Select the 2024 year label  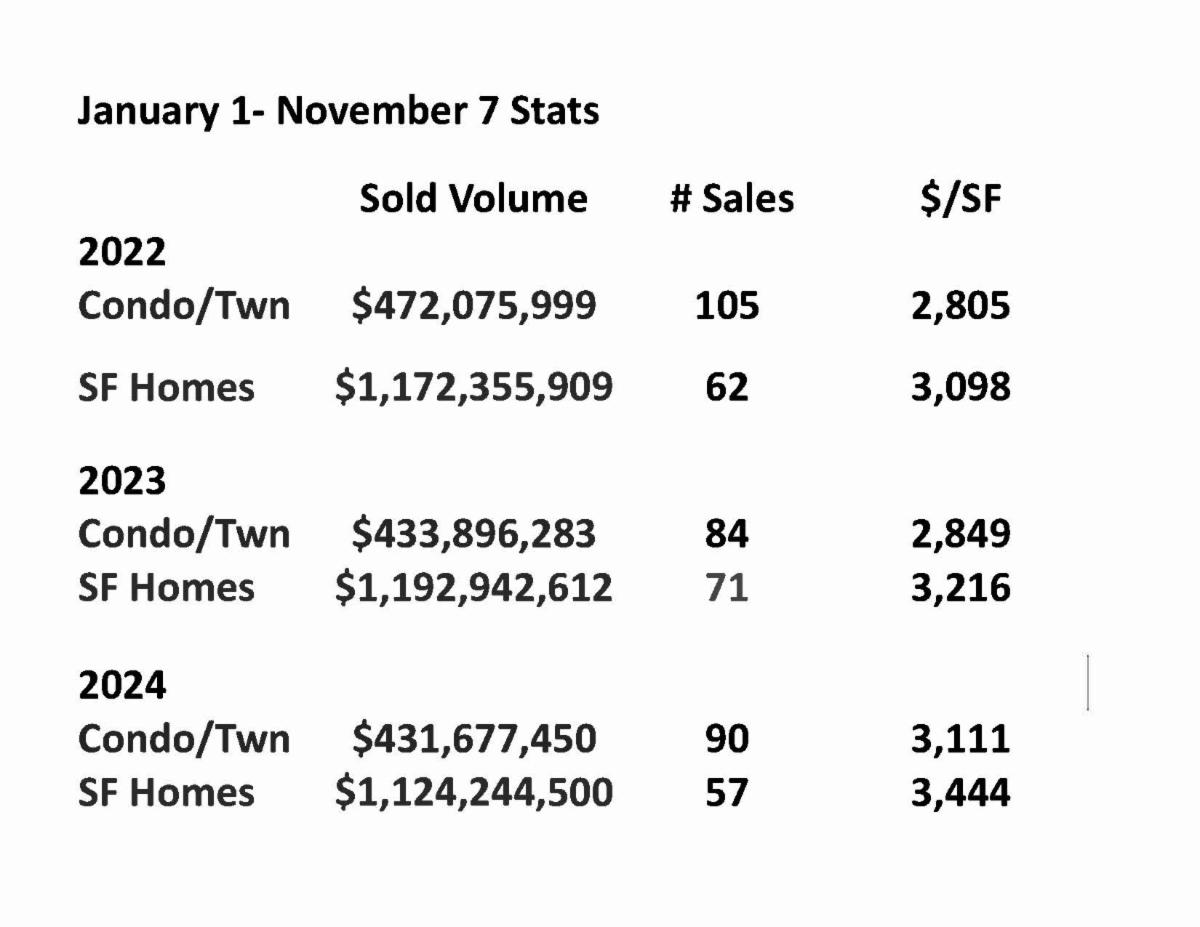[x=121, y=686]
